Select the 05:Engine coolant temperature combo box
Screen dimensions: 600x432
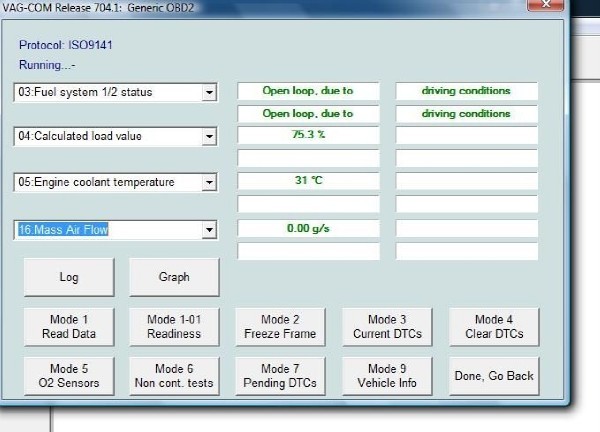116,182
